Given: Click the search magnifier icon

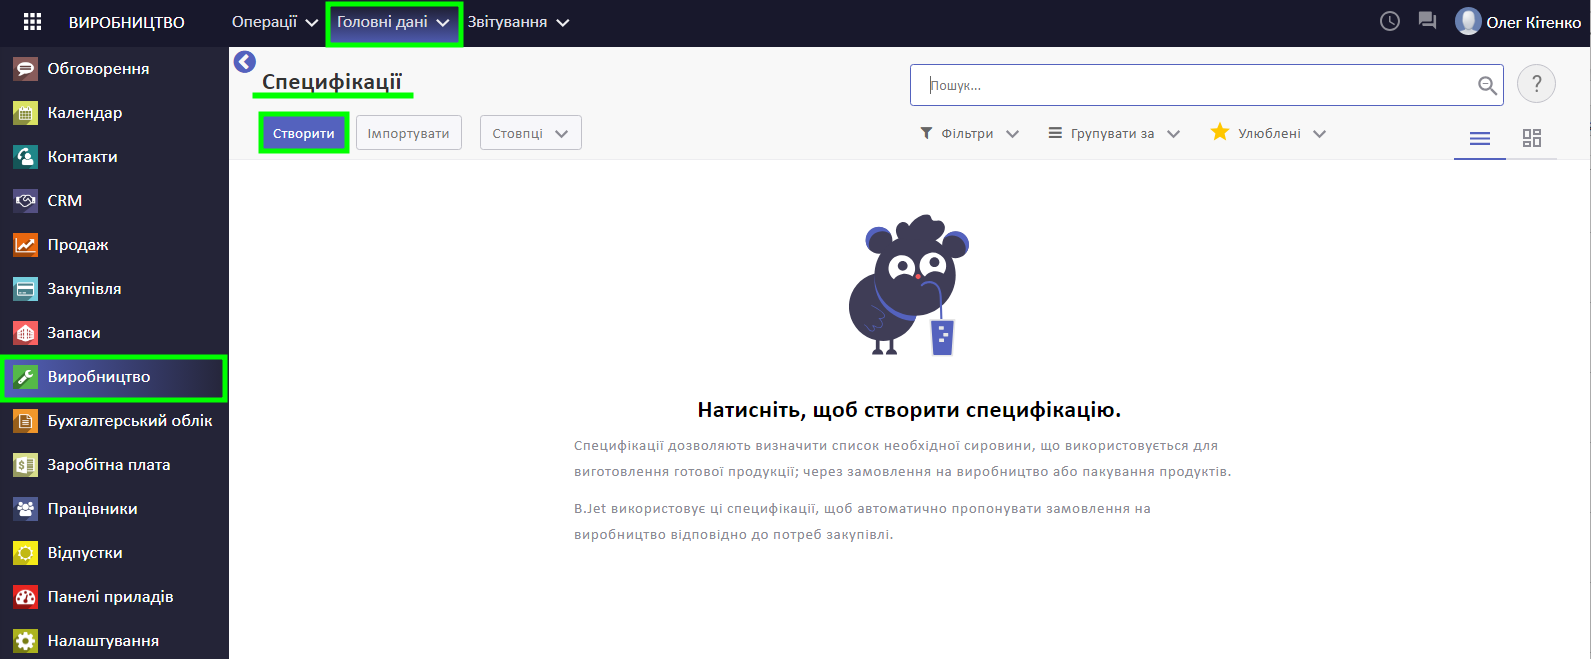Looking at the screenshot, I should (x=1487, y=86).
